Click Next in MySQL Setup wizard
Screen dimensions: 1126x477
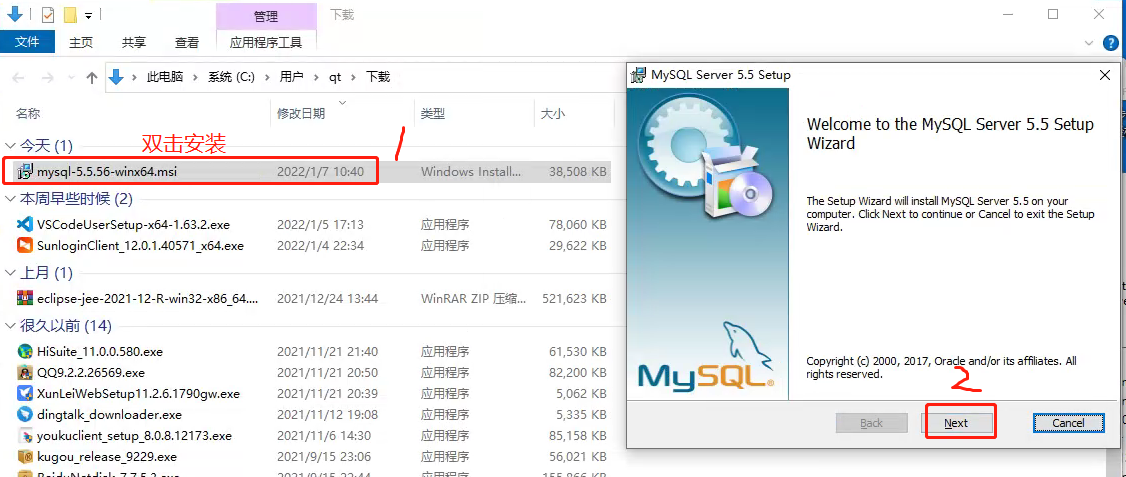click(x=956, y=423)
